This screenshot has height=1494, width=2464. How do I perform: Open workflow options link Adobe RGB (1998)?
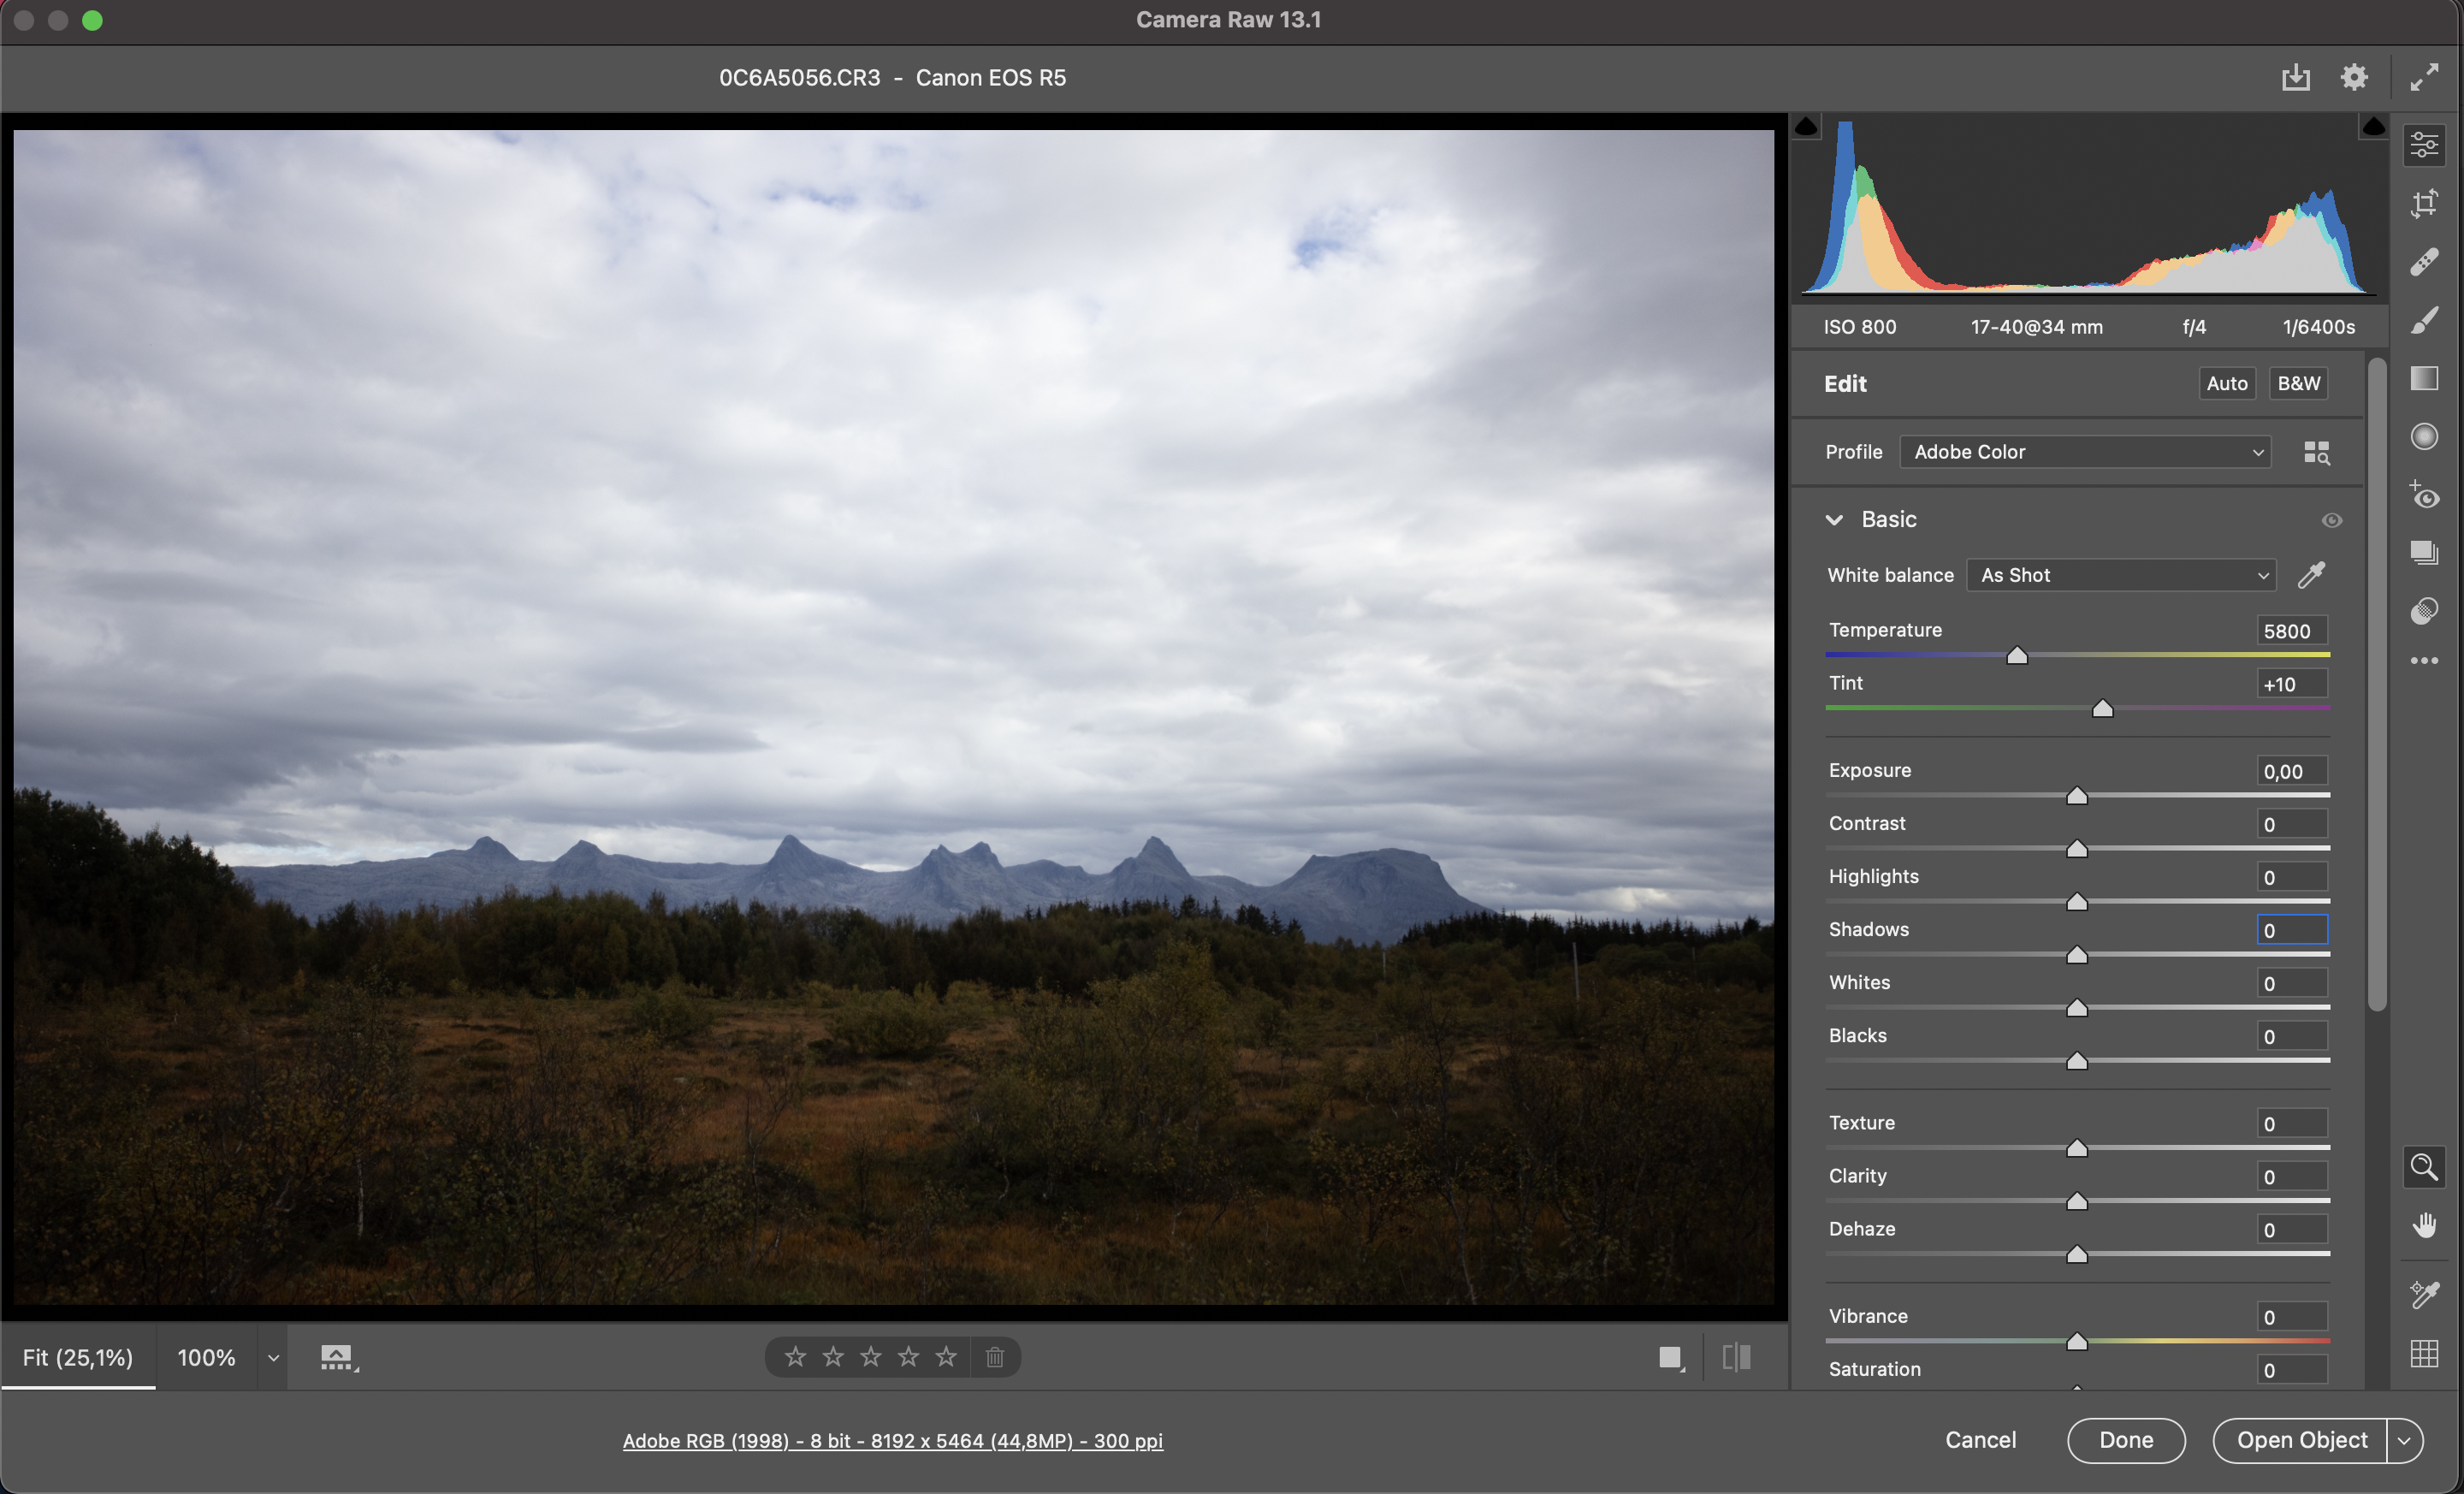click(892, 1441)
